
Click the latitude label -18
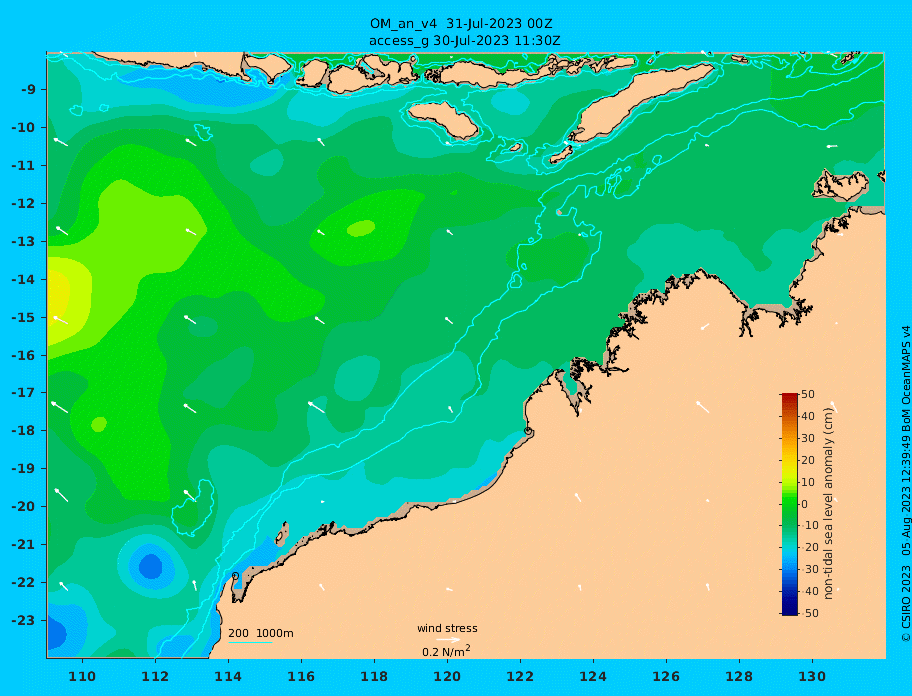[24, 430]
